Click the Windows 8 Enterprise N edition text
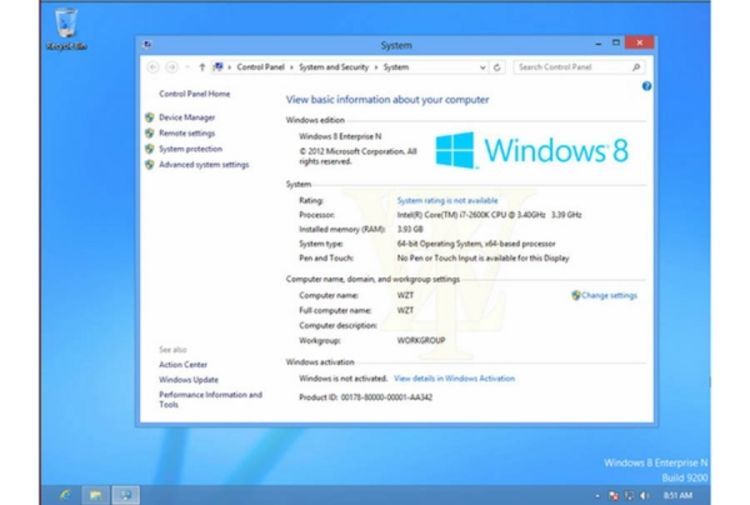This screenshot has width=750, height=505. 341,136
